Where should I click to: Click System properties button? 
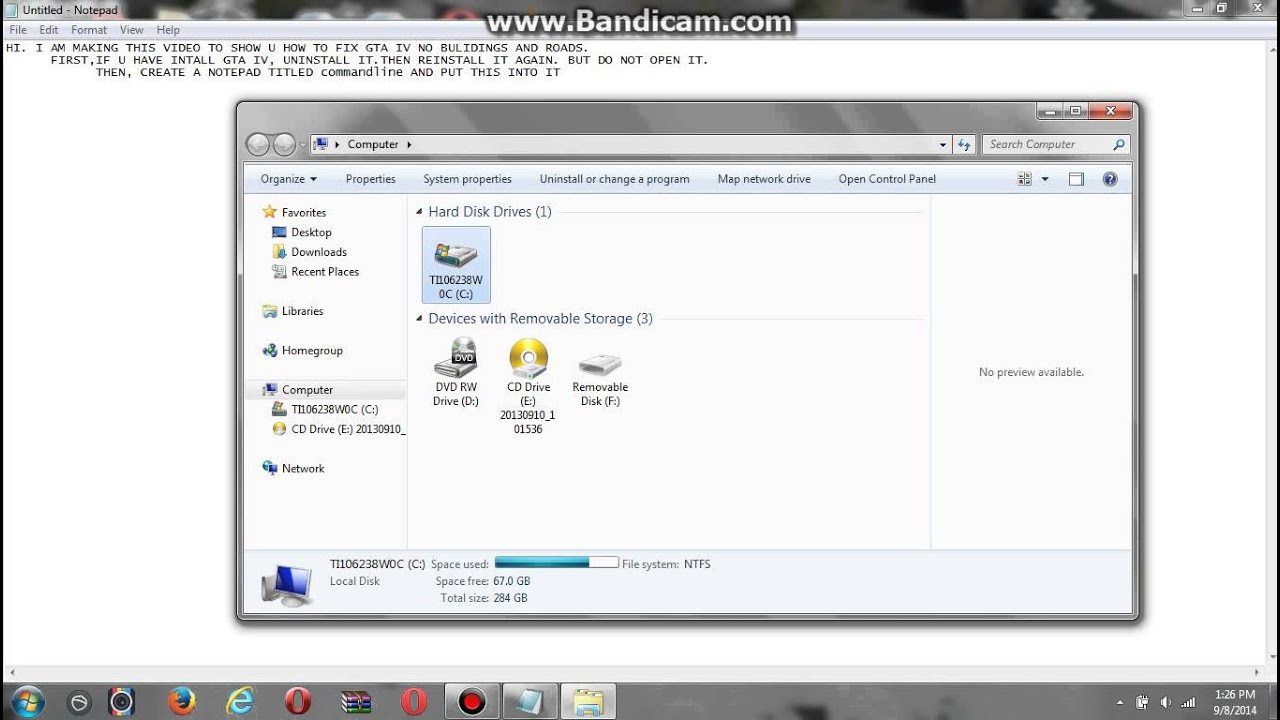[x=467, y=179]
